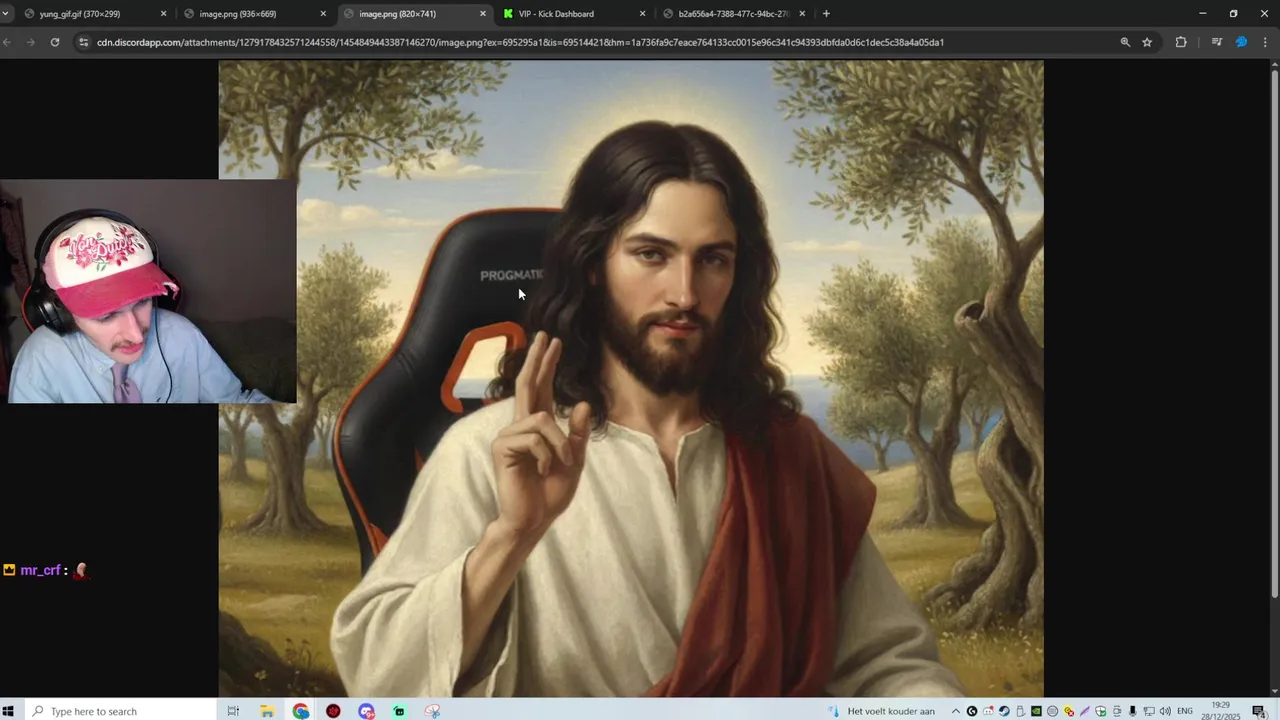This screenshot has height=720, width=1280.
Task: Open the Chrome profile avatar
Action: coord(1241,42)
